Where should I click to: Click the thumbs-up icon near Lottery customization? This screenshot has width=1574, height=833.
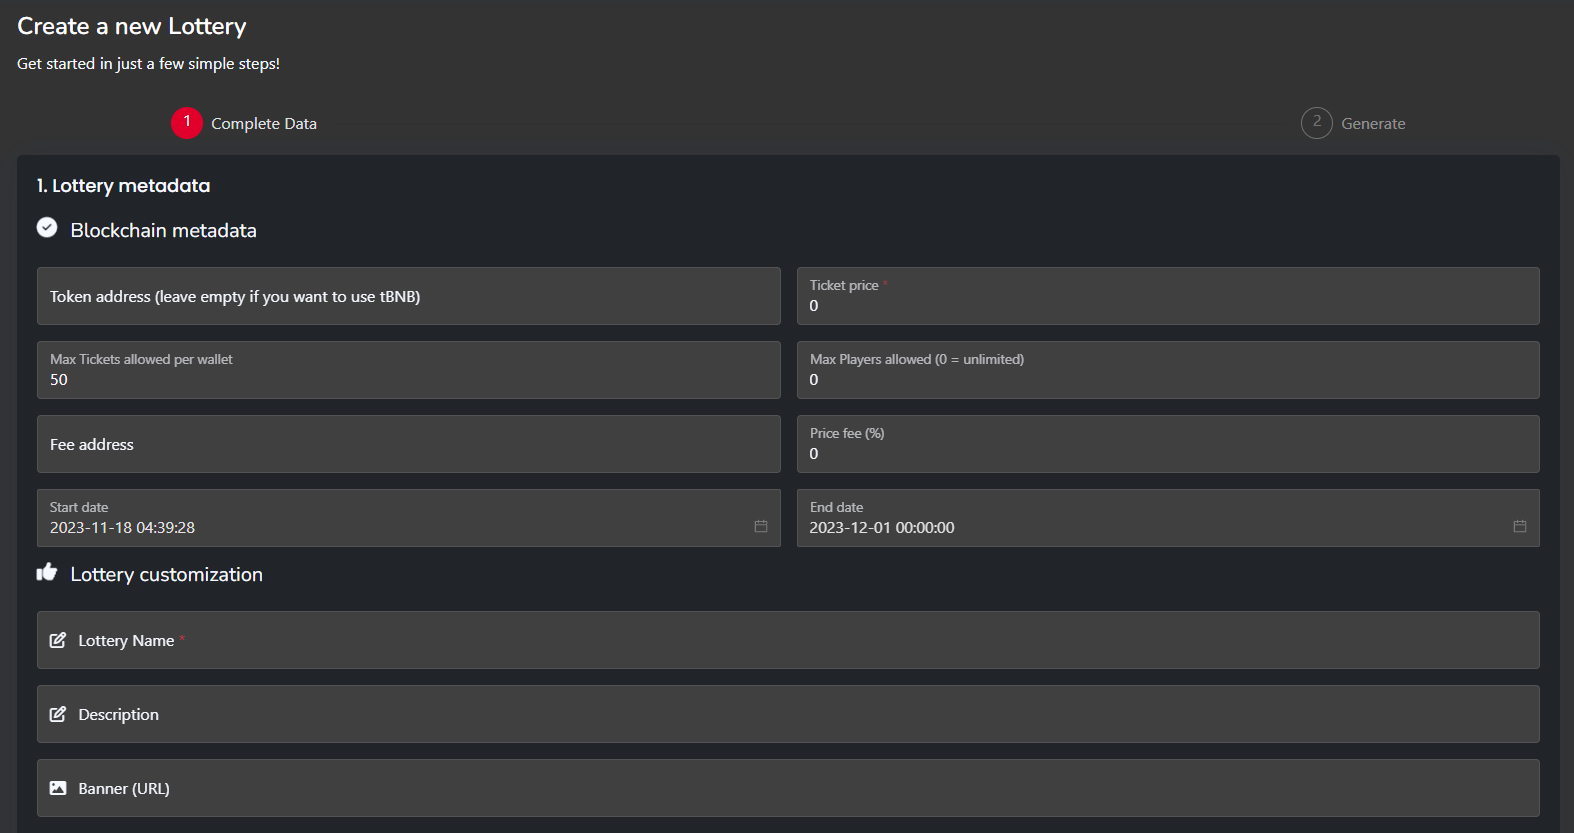coord(47,572)
